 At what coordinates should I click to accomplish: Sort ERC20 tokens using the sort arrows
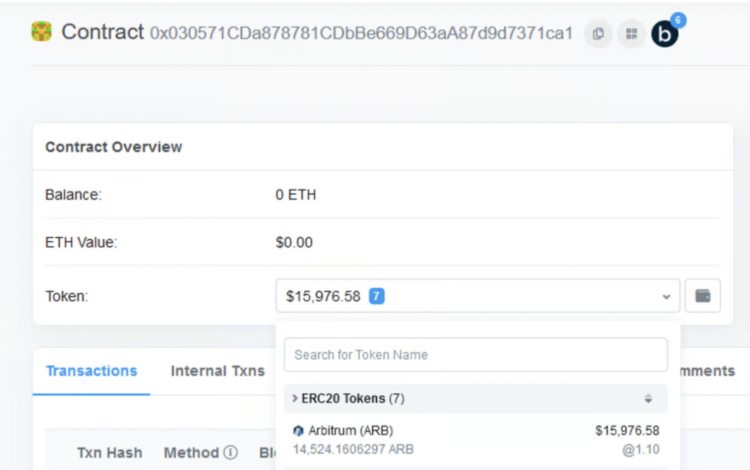pyautogui.click(x=648, y=398)
